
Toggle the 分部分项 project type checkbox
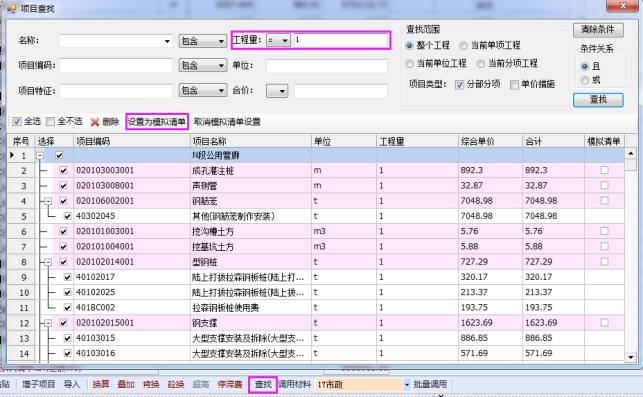coord(459,84)
